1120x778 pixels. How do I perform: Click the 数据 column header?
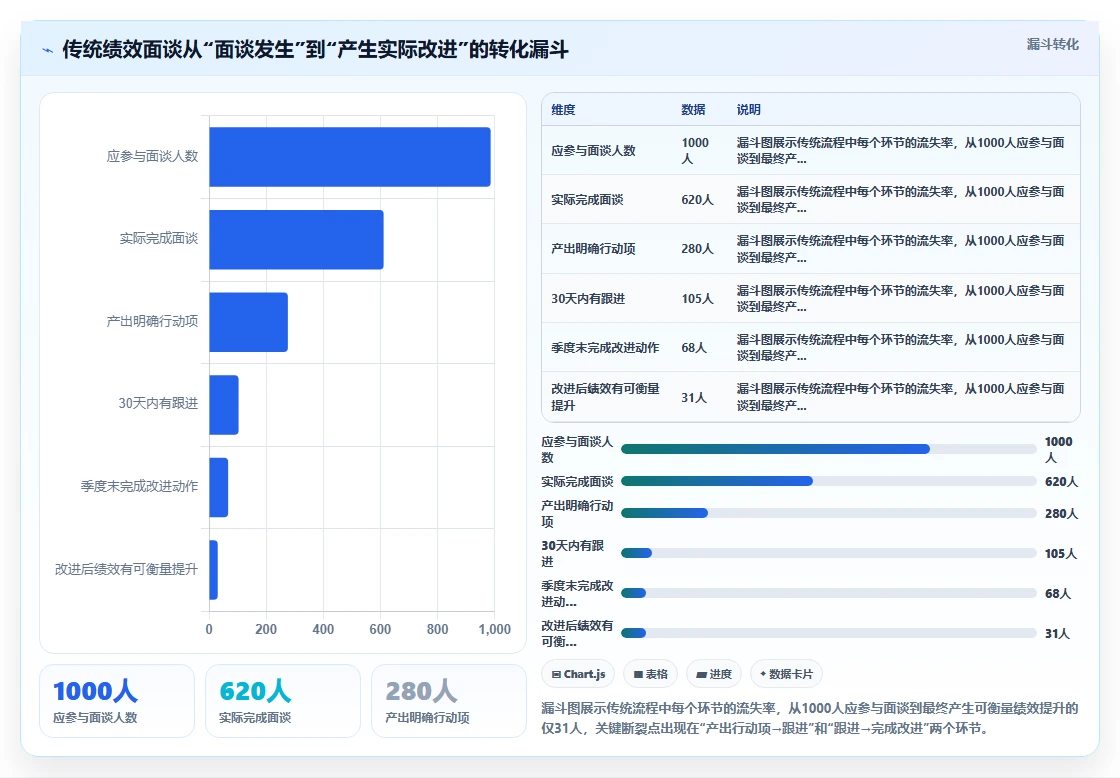click(x=693, y=109)
